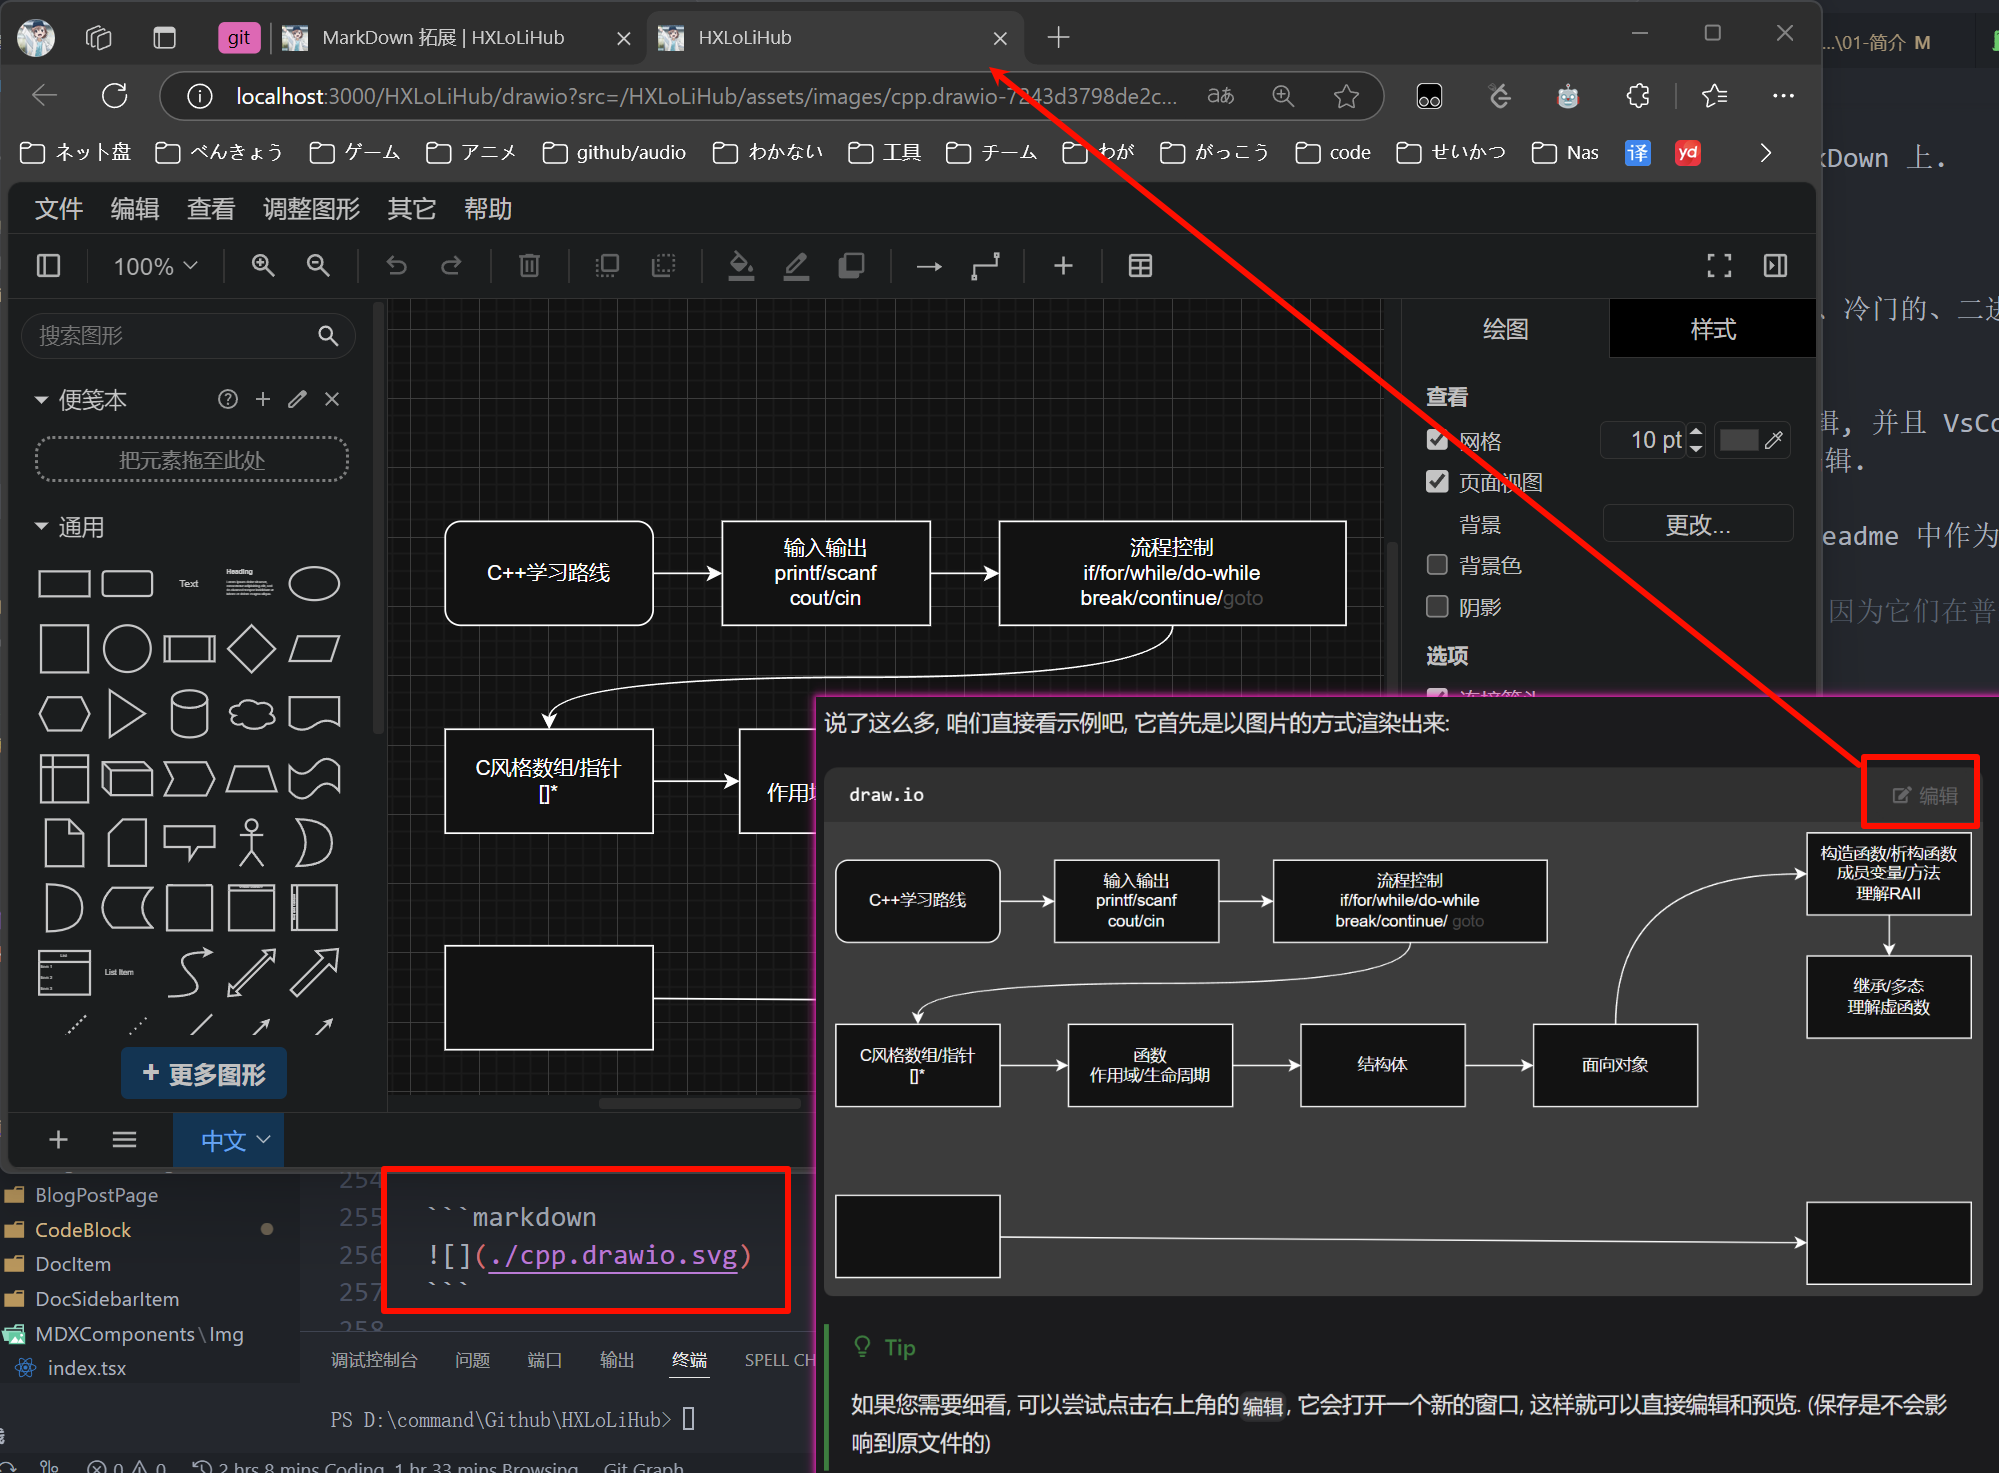This screenshot has height=1473, width=1999.
Task: Switch to the 样式 style tab
Action: (x=1713, y=329)
